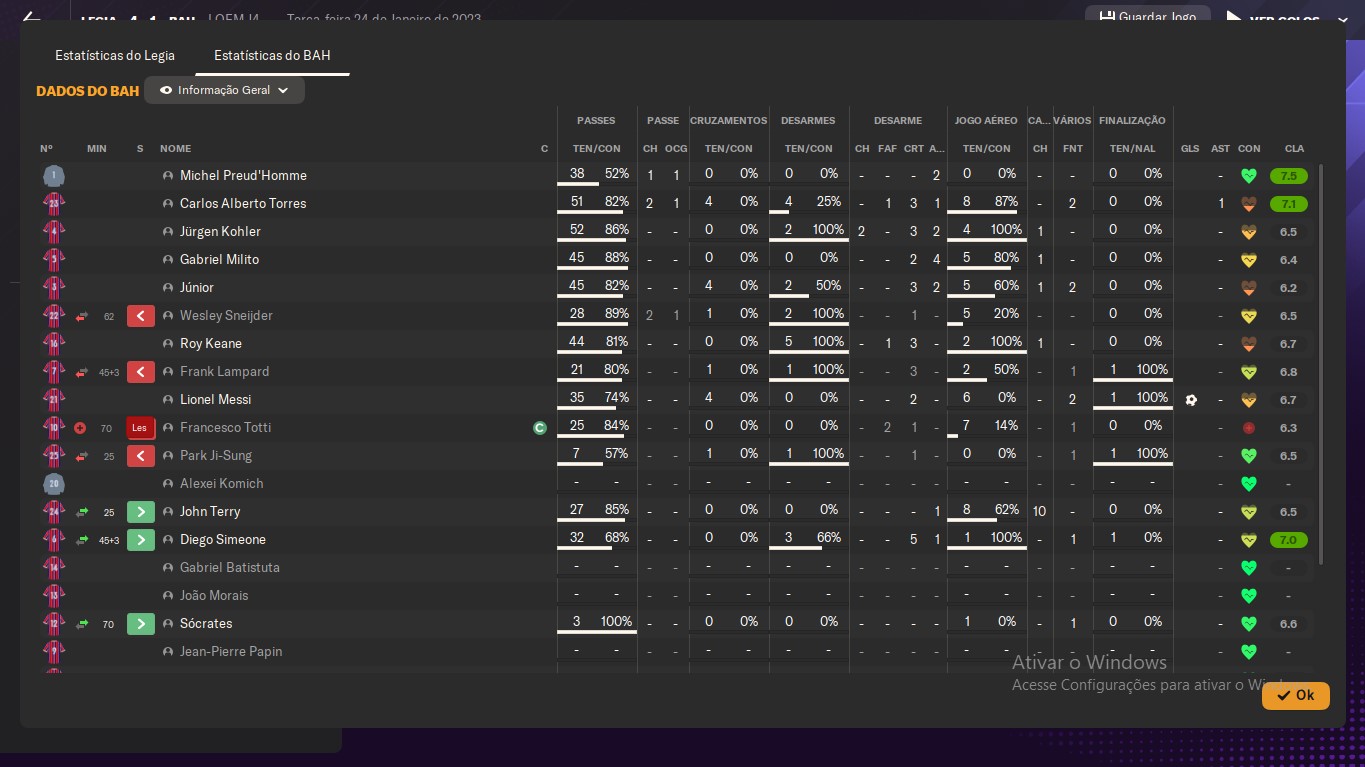
Task: Click Michel Preud'Homme's goalkeeper shirt icon
Action: pos(53,176)
